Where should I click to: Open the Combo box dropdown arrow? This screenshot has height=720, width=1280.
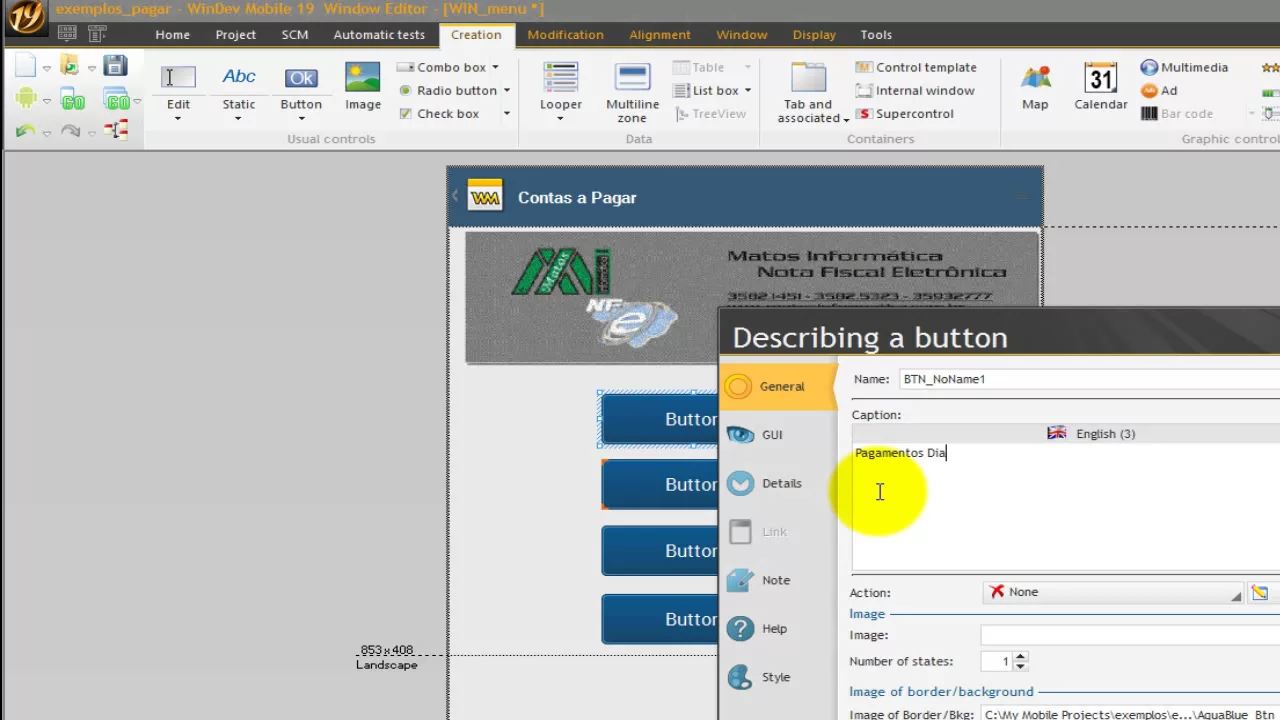click(x=495, y=67)
